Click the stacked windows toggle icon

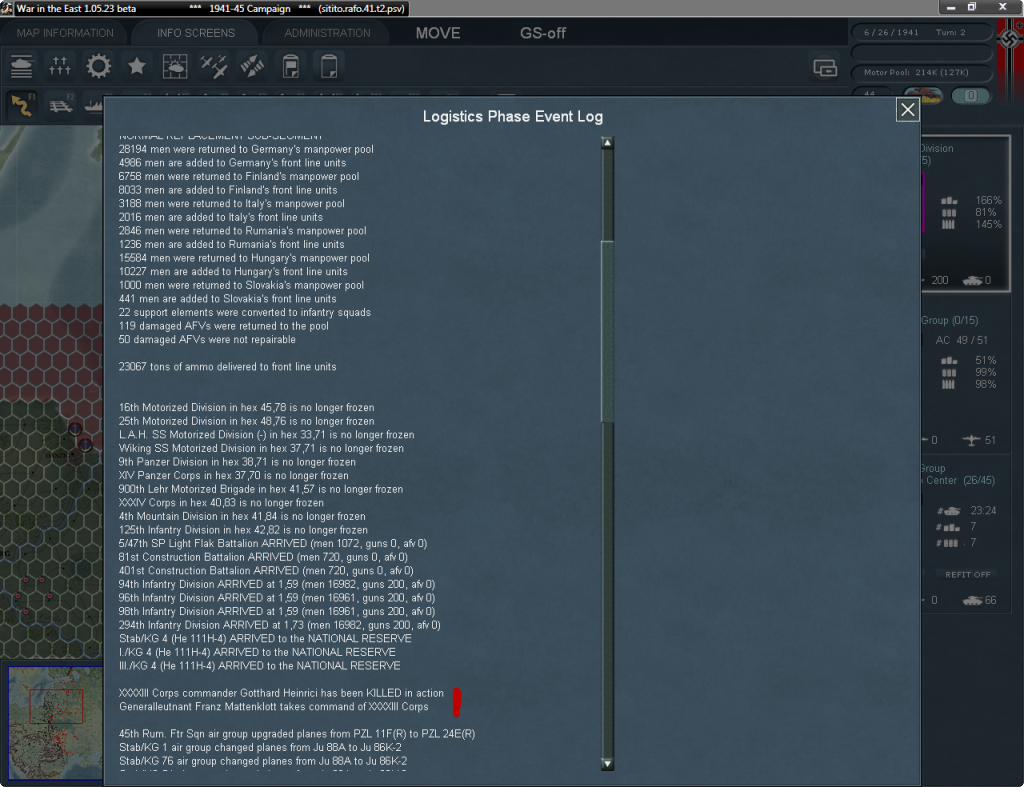[825, 68]
